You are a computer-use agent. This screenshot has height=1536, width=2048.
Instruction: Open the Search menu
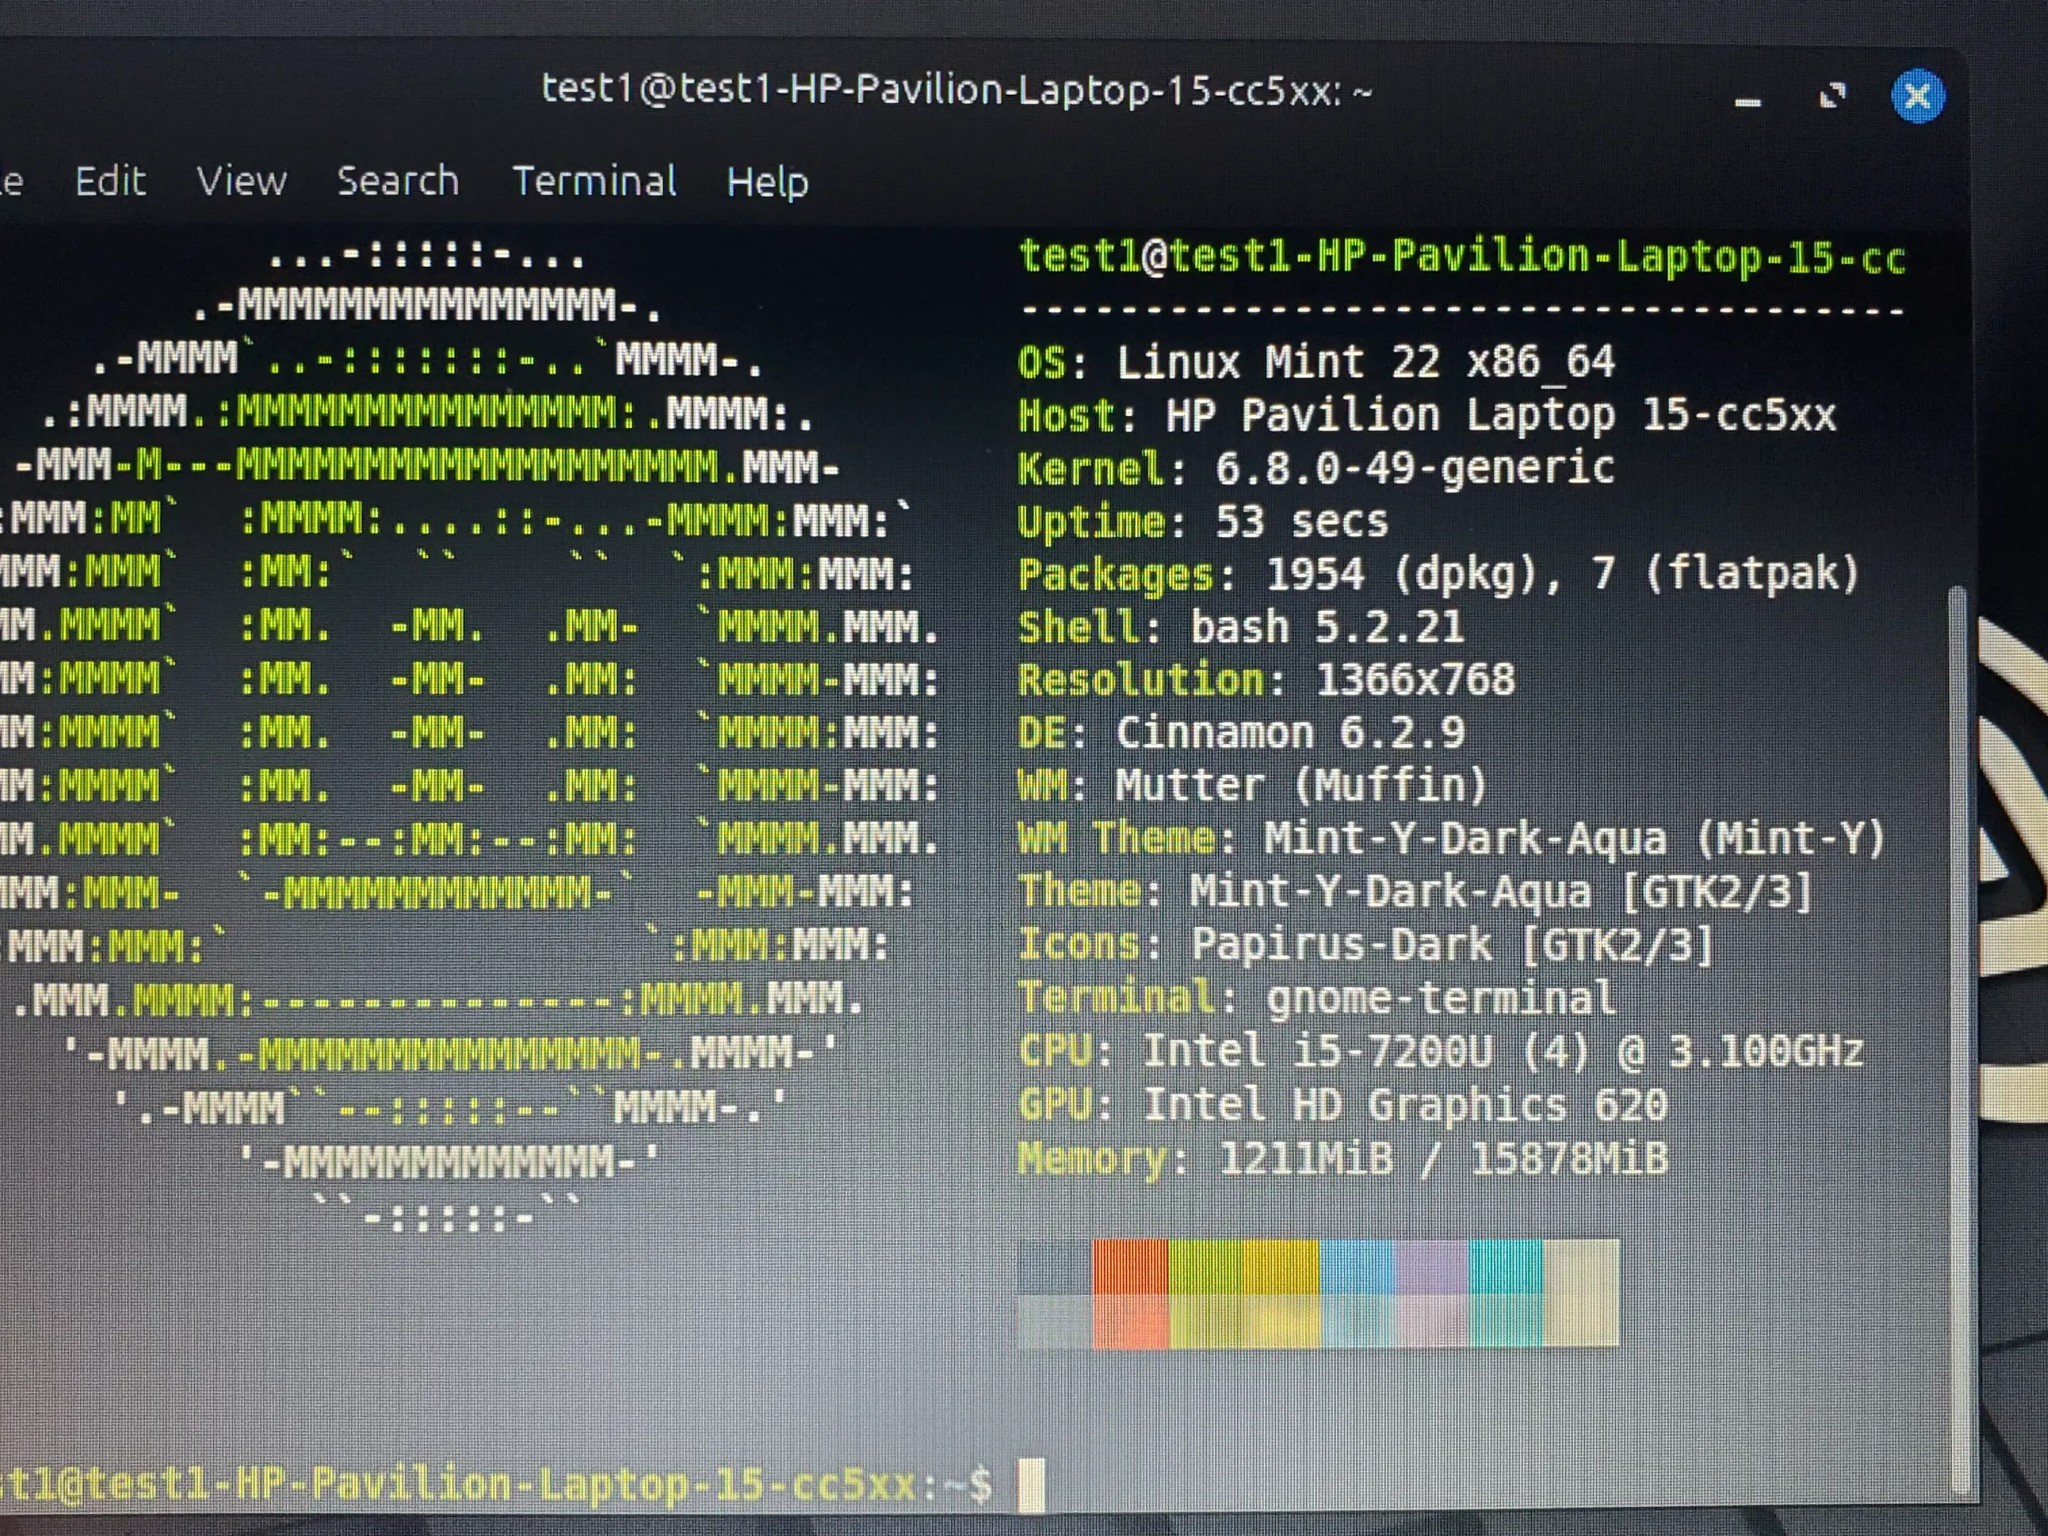(x=397, y=182)
